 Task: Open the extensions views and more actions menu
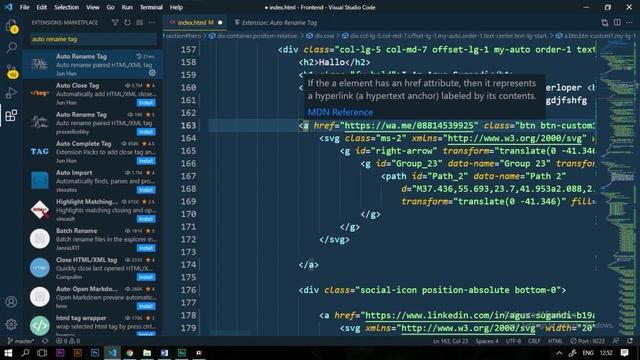click(152, 22)
